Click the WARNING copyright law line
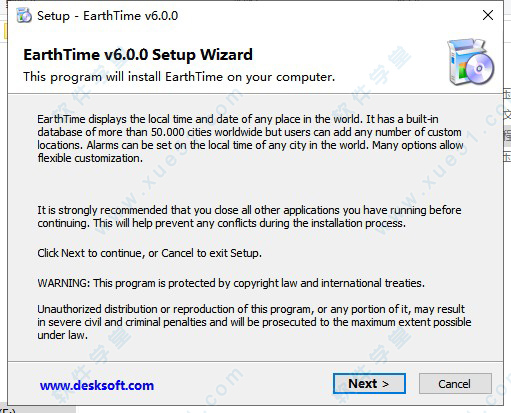511x413 pixels. click(231, 283)
